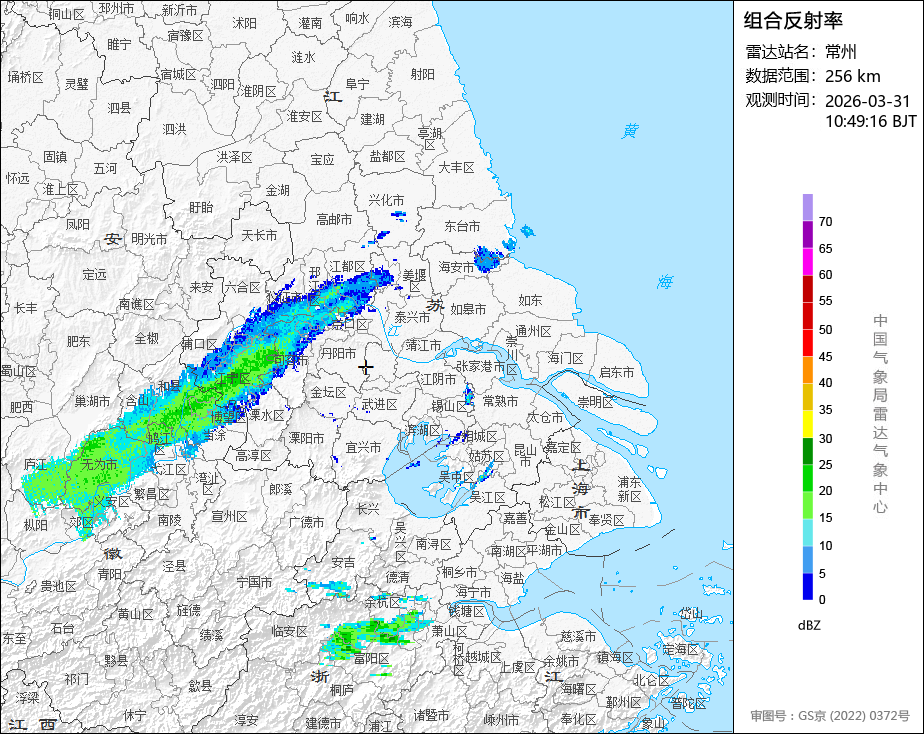Click the 宁国市 map label
The height and width of the screenshot is (734, 924).
tap(254, 582)
